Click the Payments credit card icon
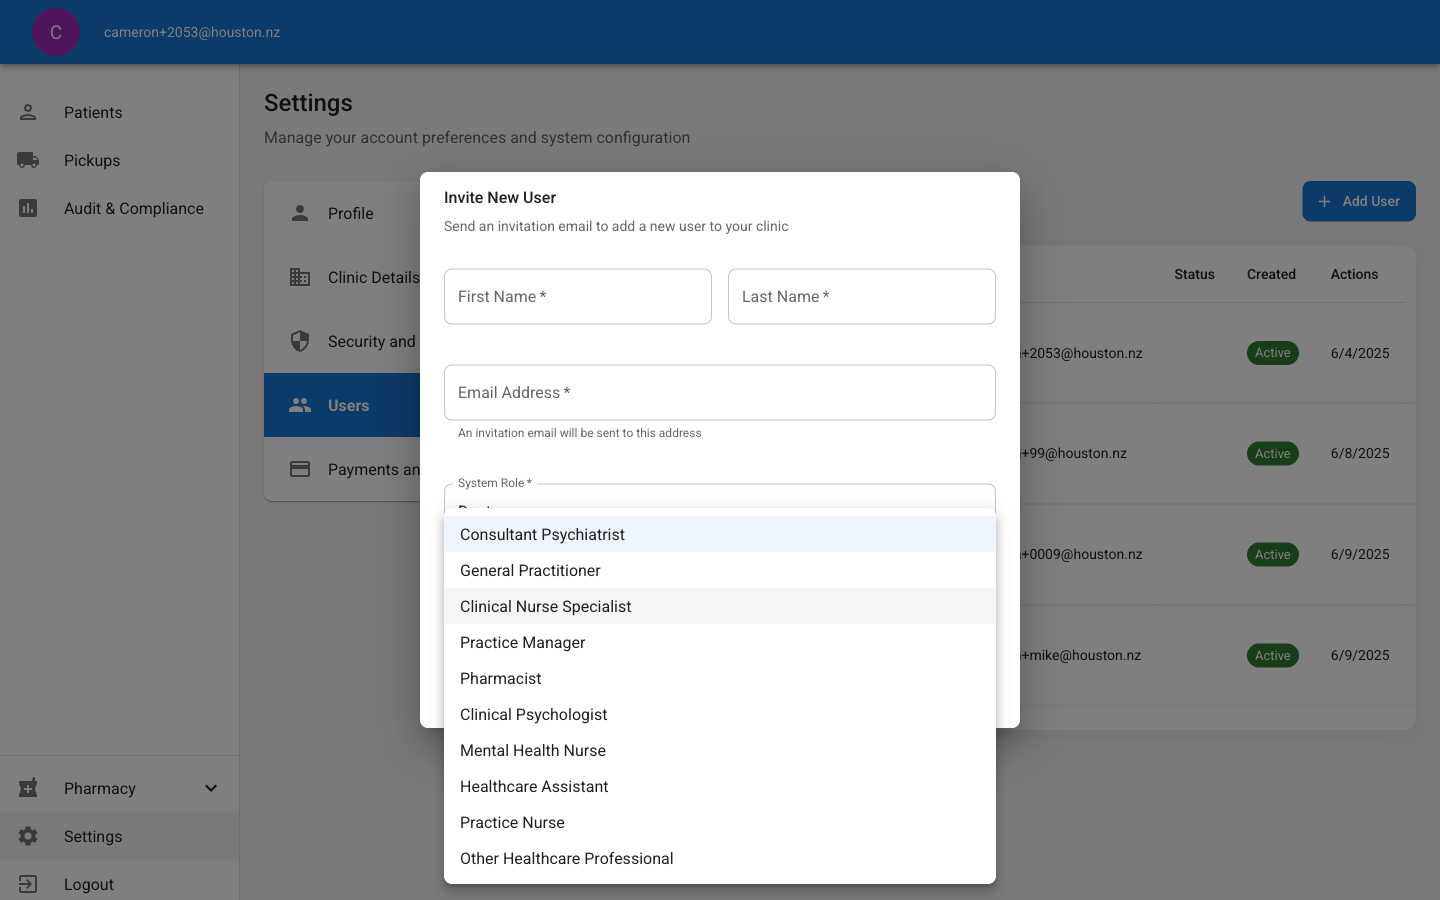The height and width of the screenshot is (900, 1440). click(x=300, y=469)
